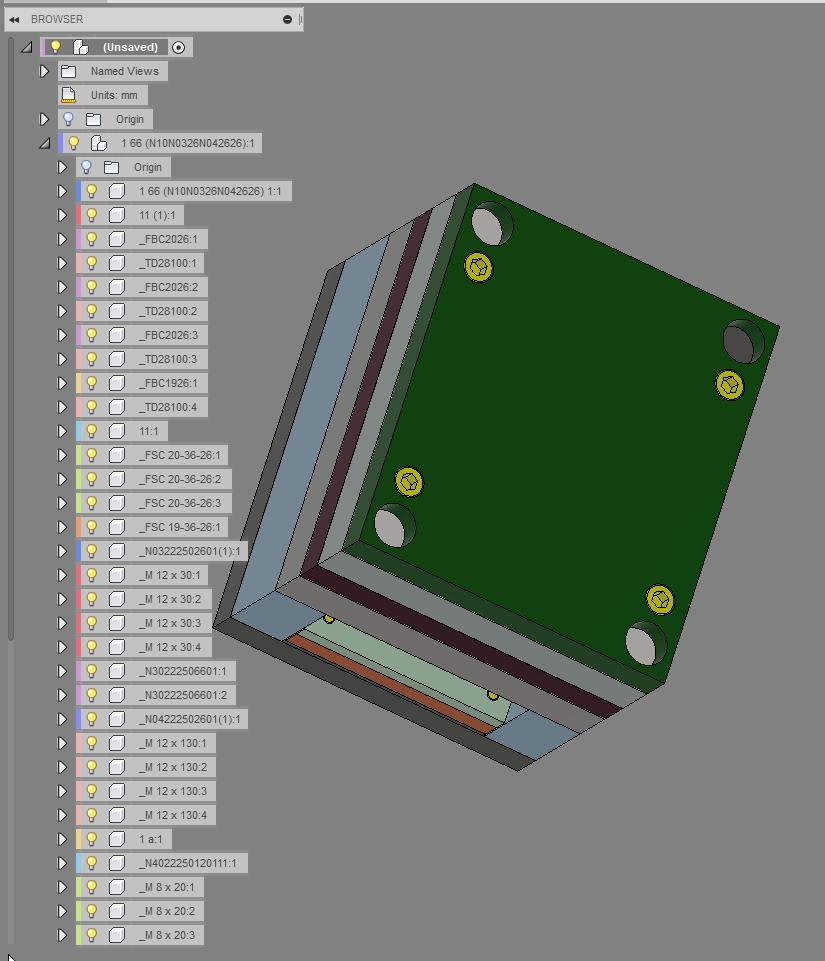The height and width of the screenshot is (961, 825).
Task: Hide component _TD28100:4 via light bulb
Action: click(x=91, y=407)
